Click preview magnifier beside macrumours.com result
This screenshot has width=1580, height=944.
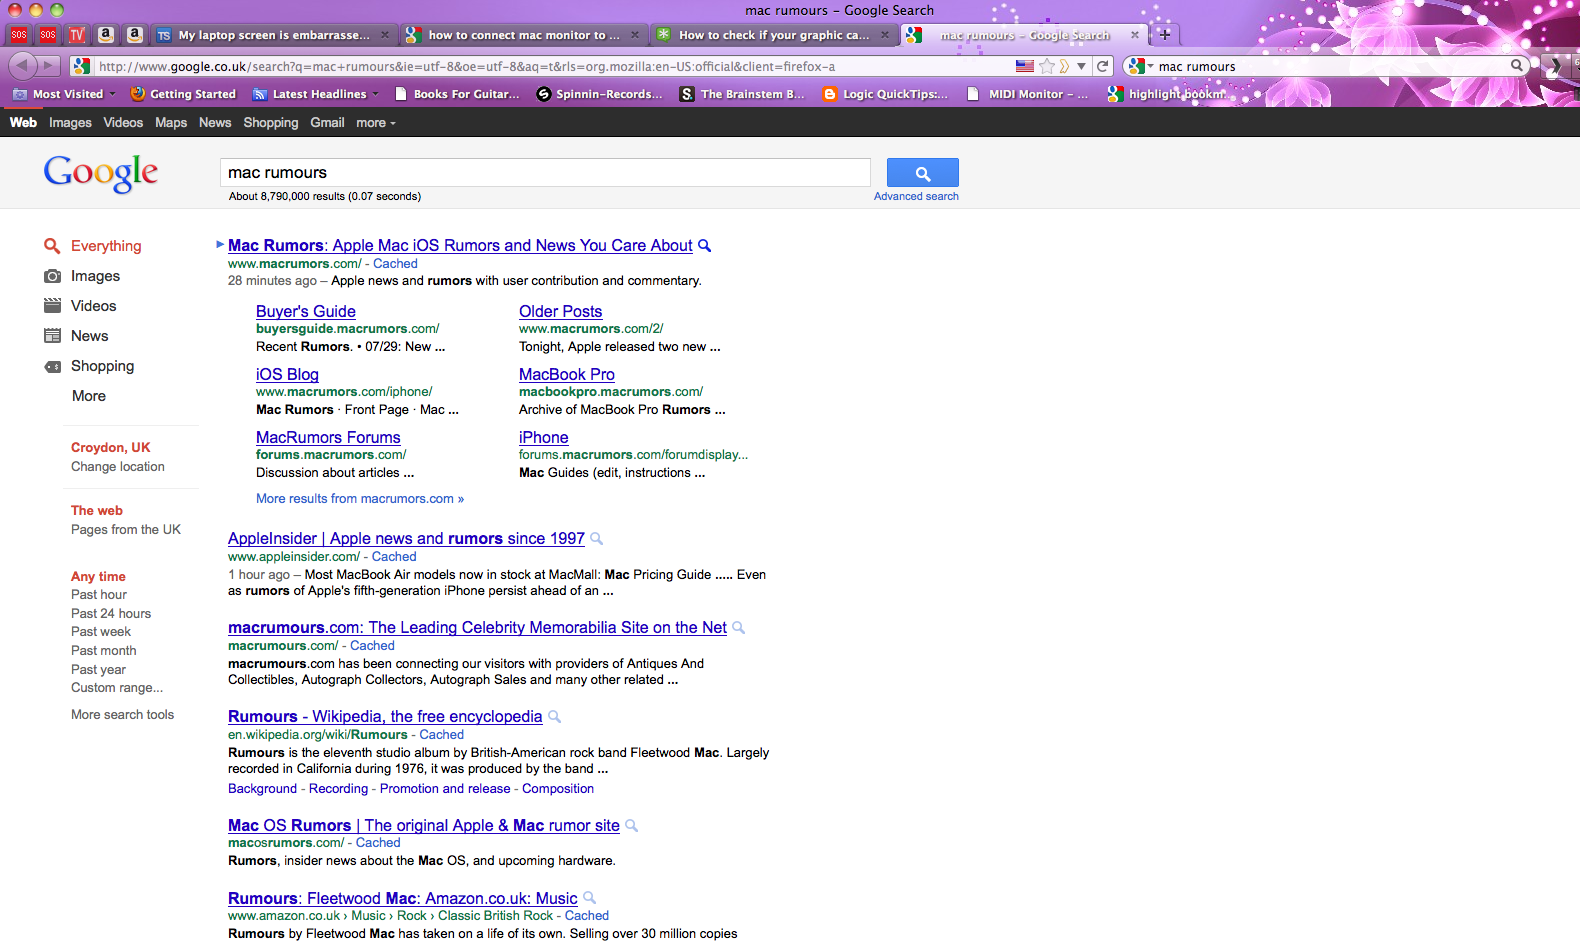[x=739, y=628]
